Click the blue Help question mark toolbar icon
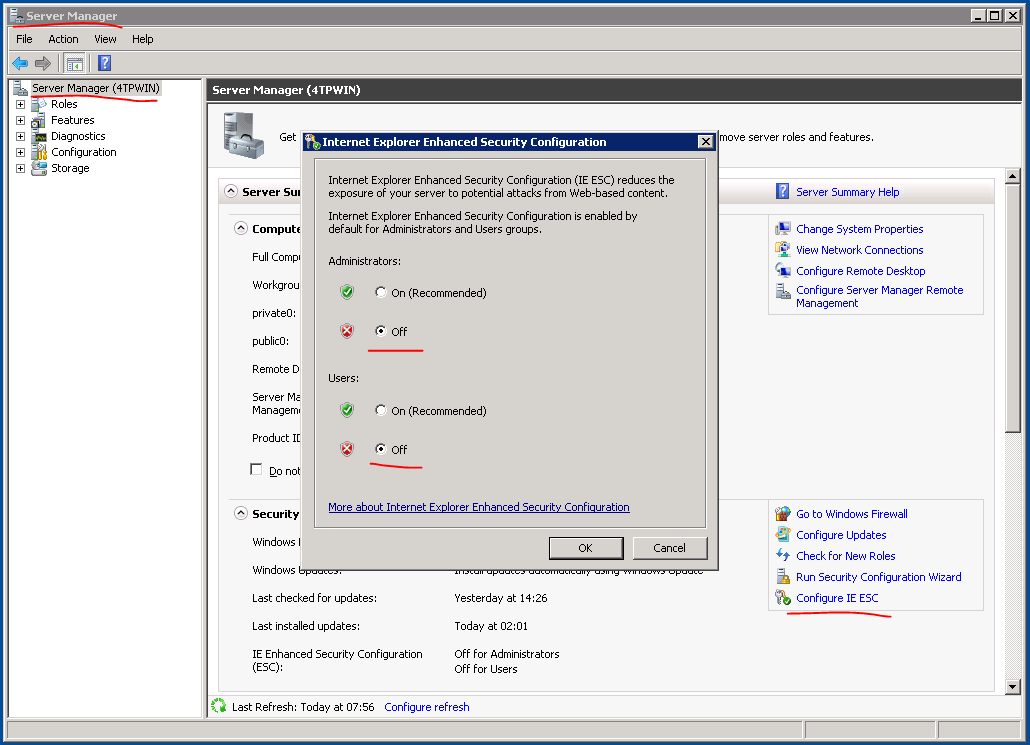1030x745 pixels. pos(104,63)
